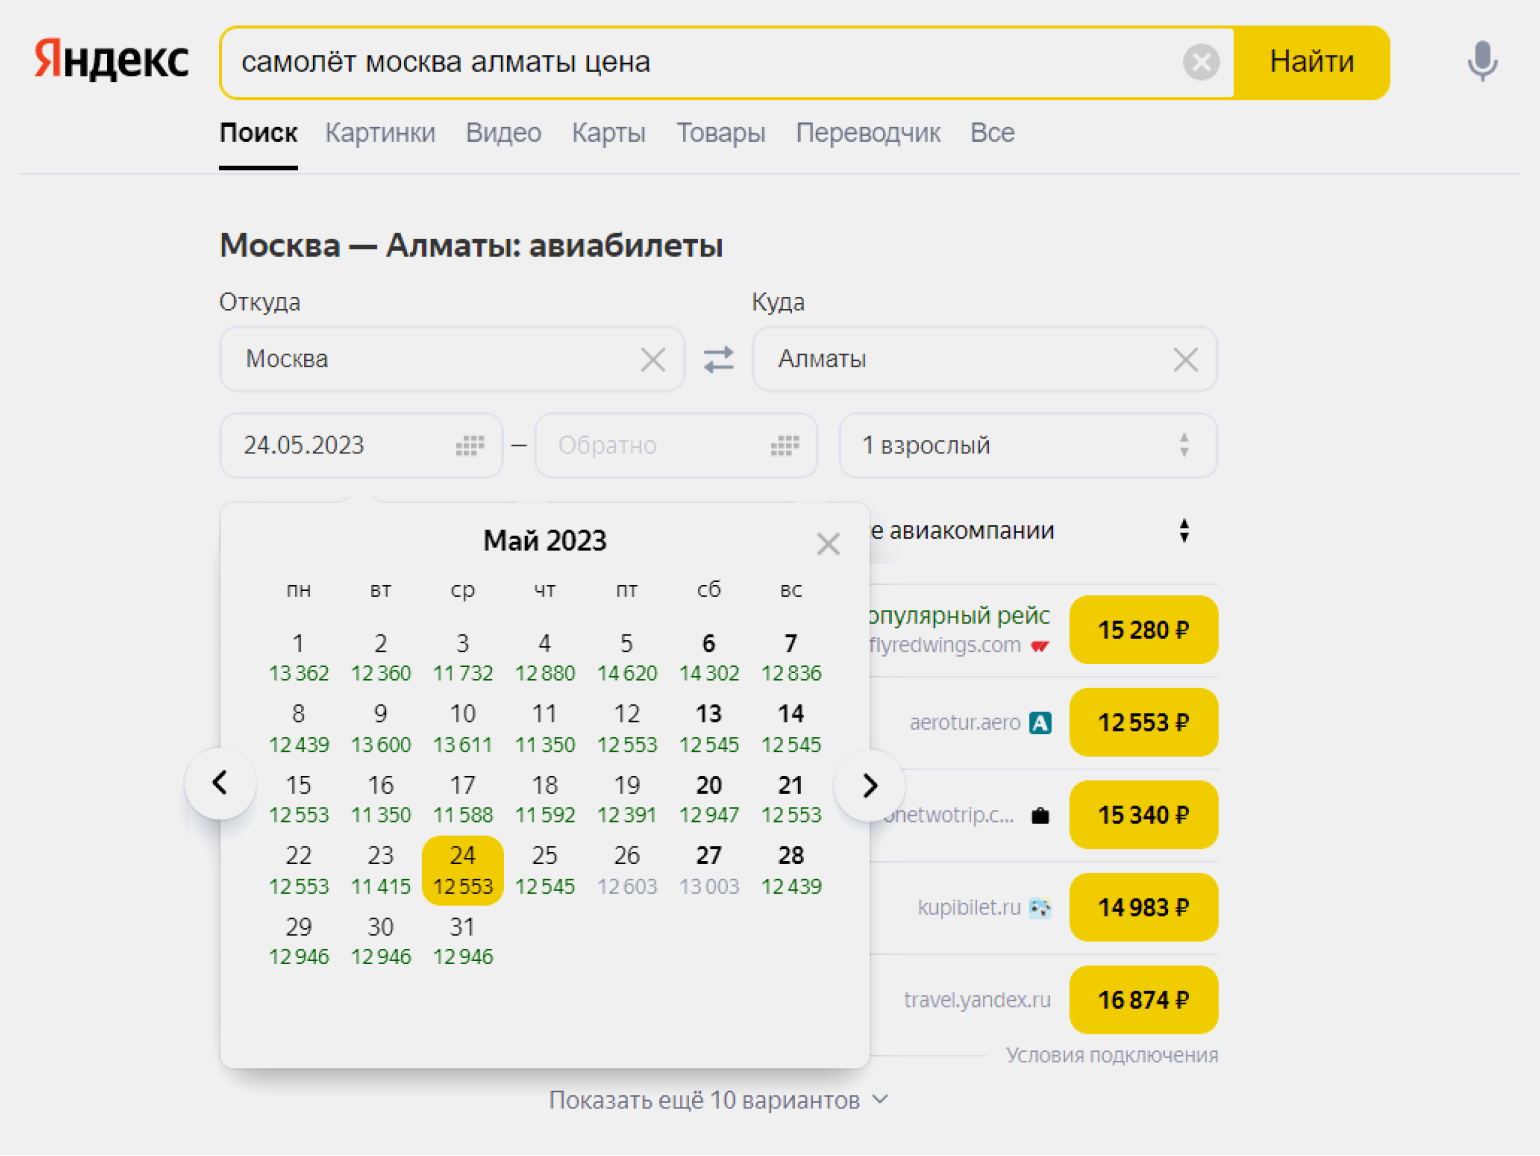Viewport: 1540px width, 1156px height.
Task: Close the May 2023 calendar popup
Action: [828, 544]
